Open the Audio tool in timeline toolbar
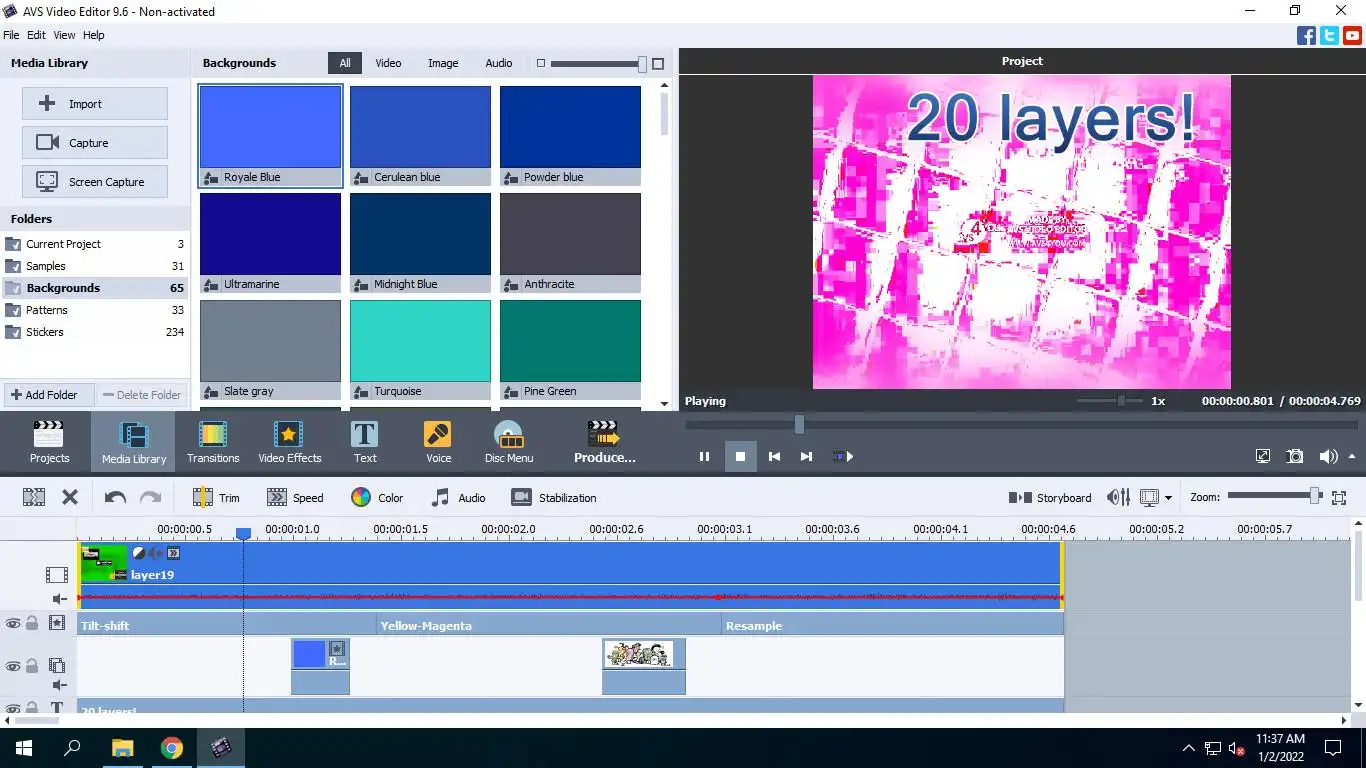 tap(458, 497)
